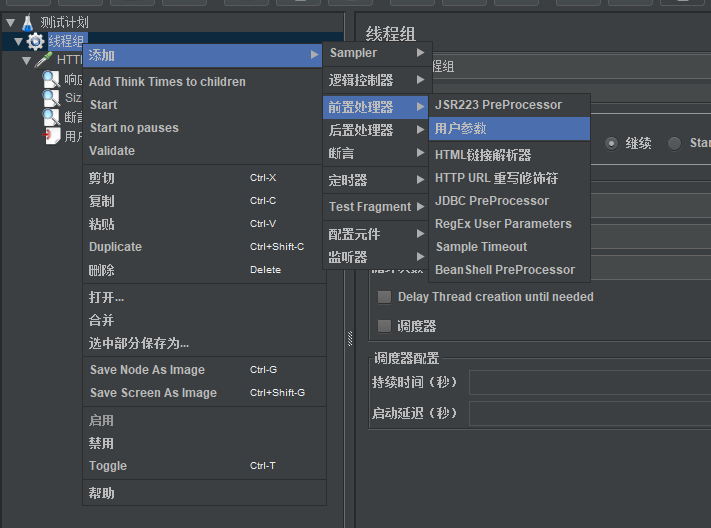Select the radio button beside Star...

coord(674,143)
